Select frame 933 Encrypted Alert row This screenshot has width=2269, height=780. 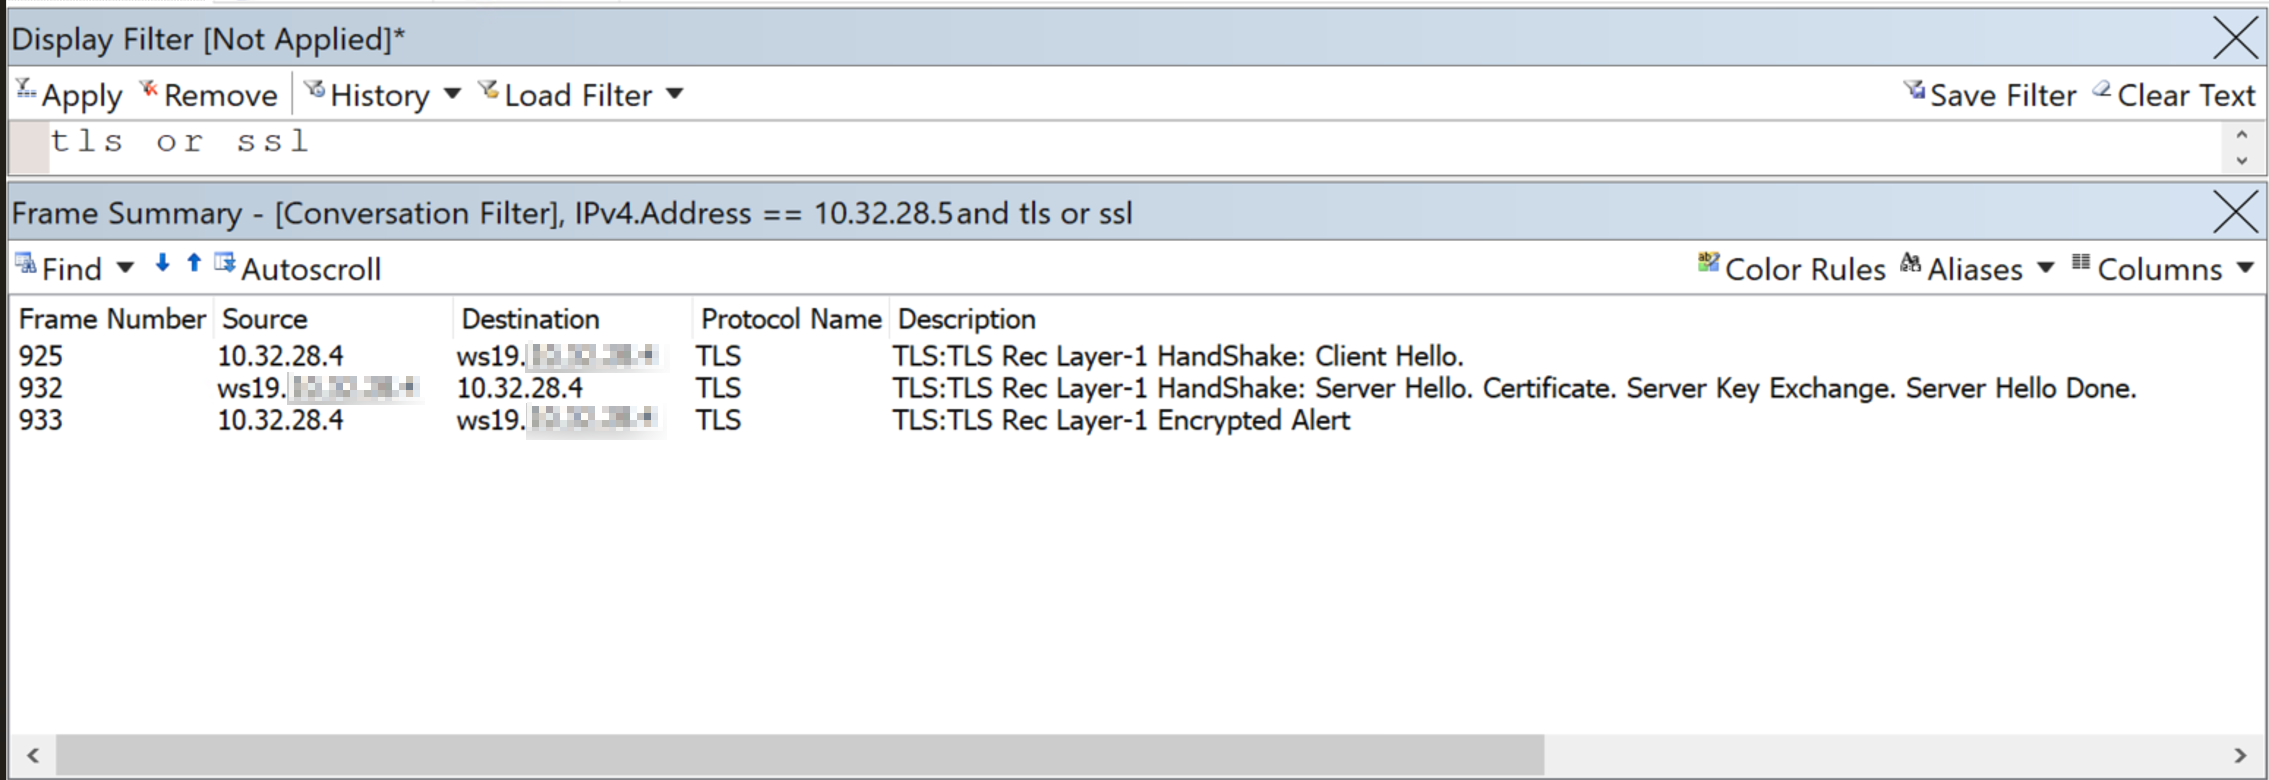pyautogui.click(x=1136, y=420)
